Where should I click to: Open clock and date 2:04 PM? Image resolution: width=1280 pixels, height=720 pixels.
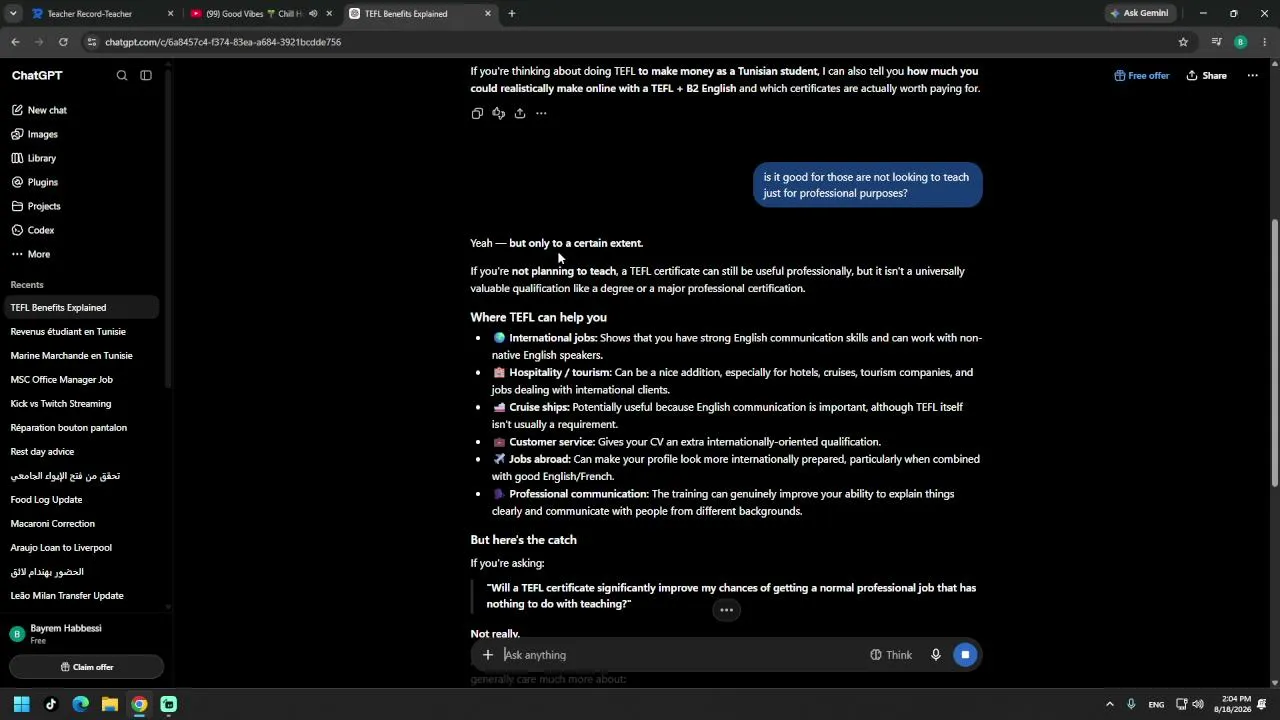pos(1233,704)
